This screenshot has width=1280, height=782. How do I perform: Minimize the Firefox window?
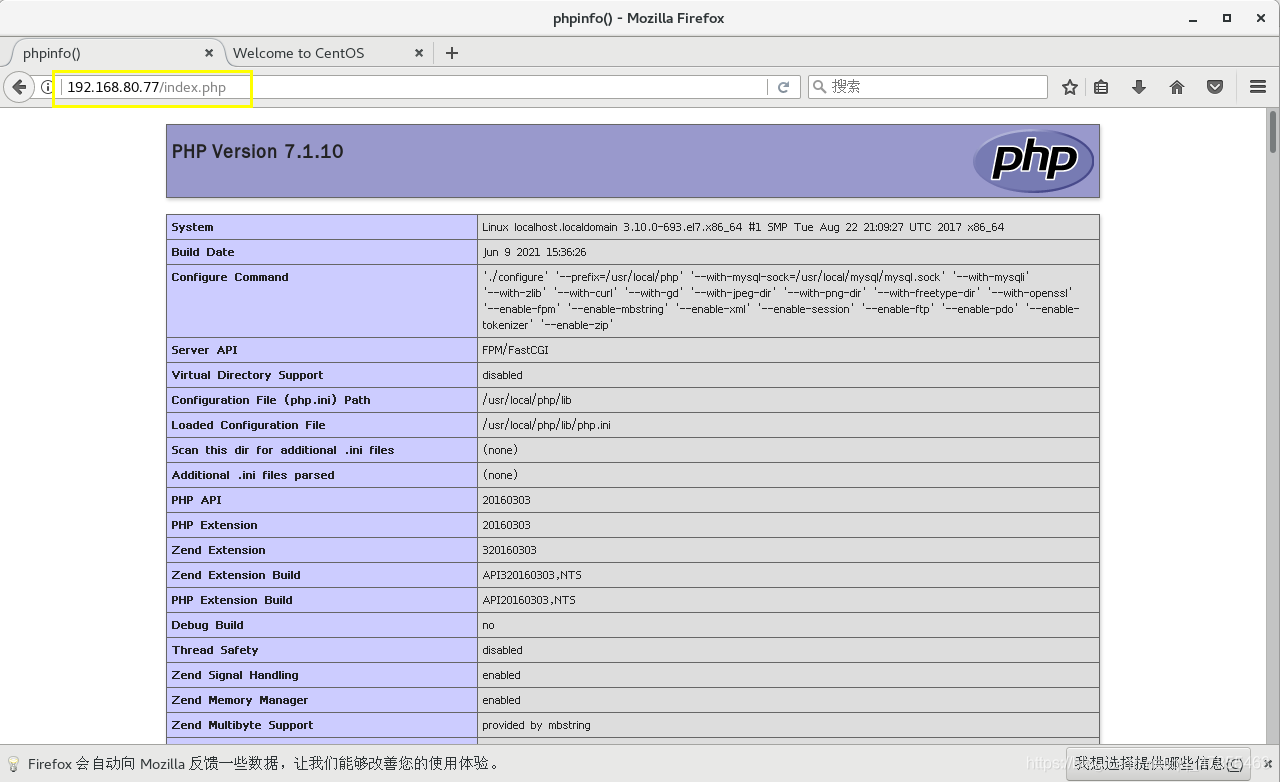click(1193, 18)
